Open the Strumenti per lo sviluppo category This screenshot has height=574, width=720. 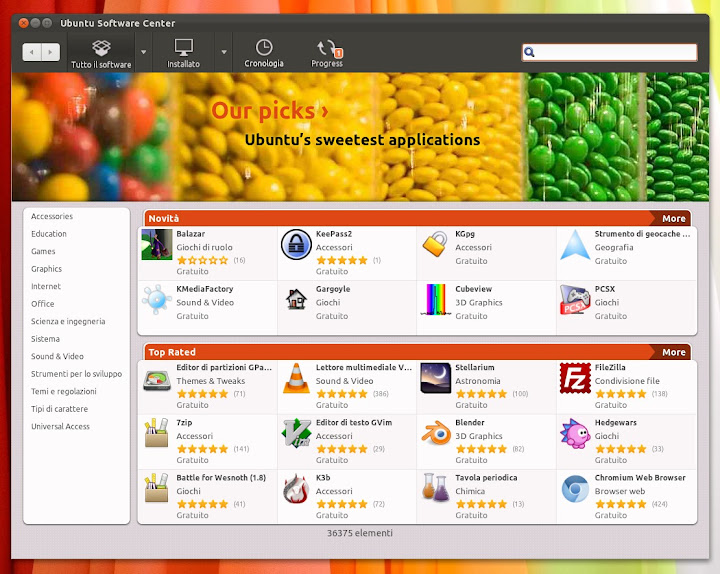click(x=76, y=374)
